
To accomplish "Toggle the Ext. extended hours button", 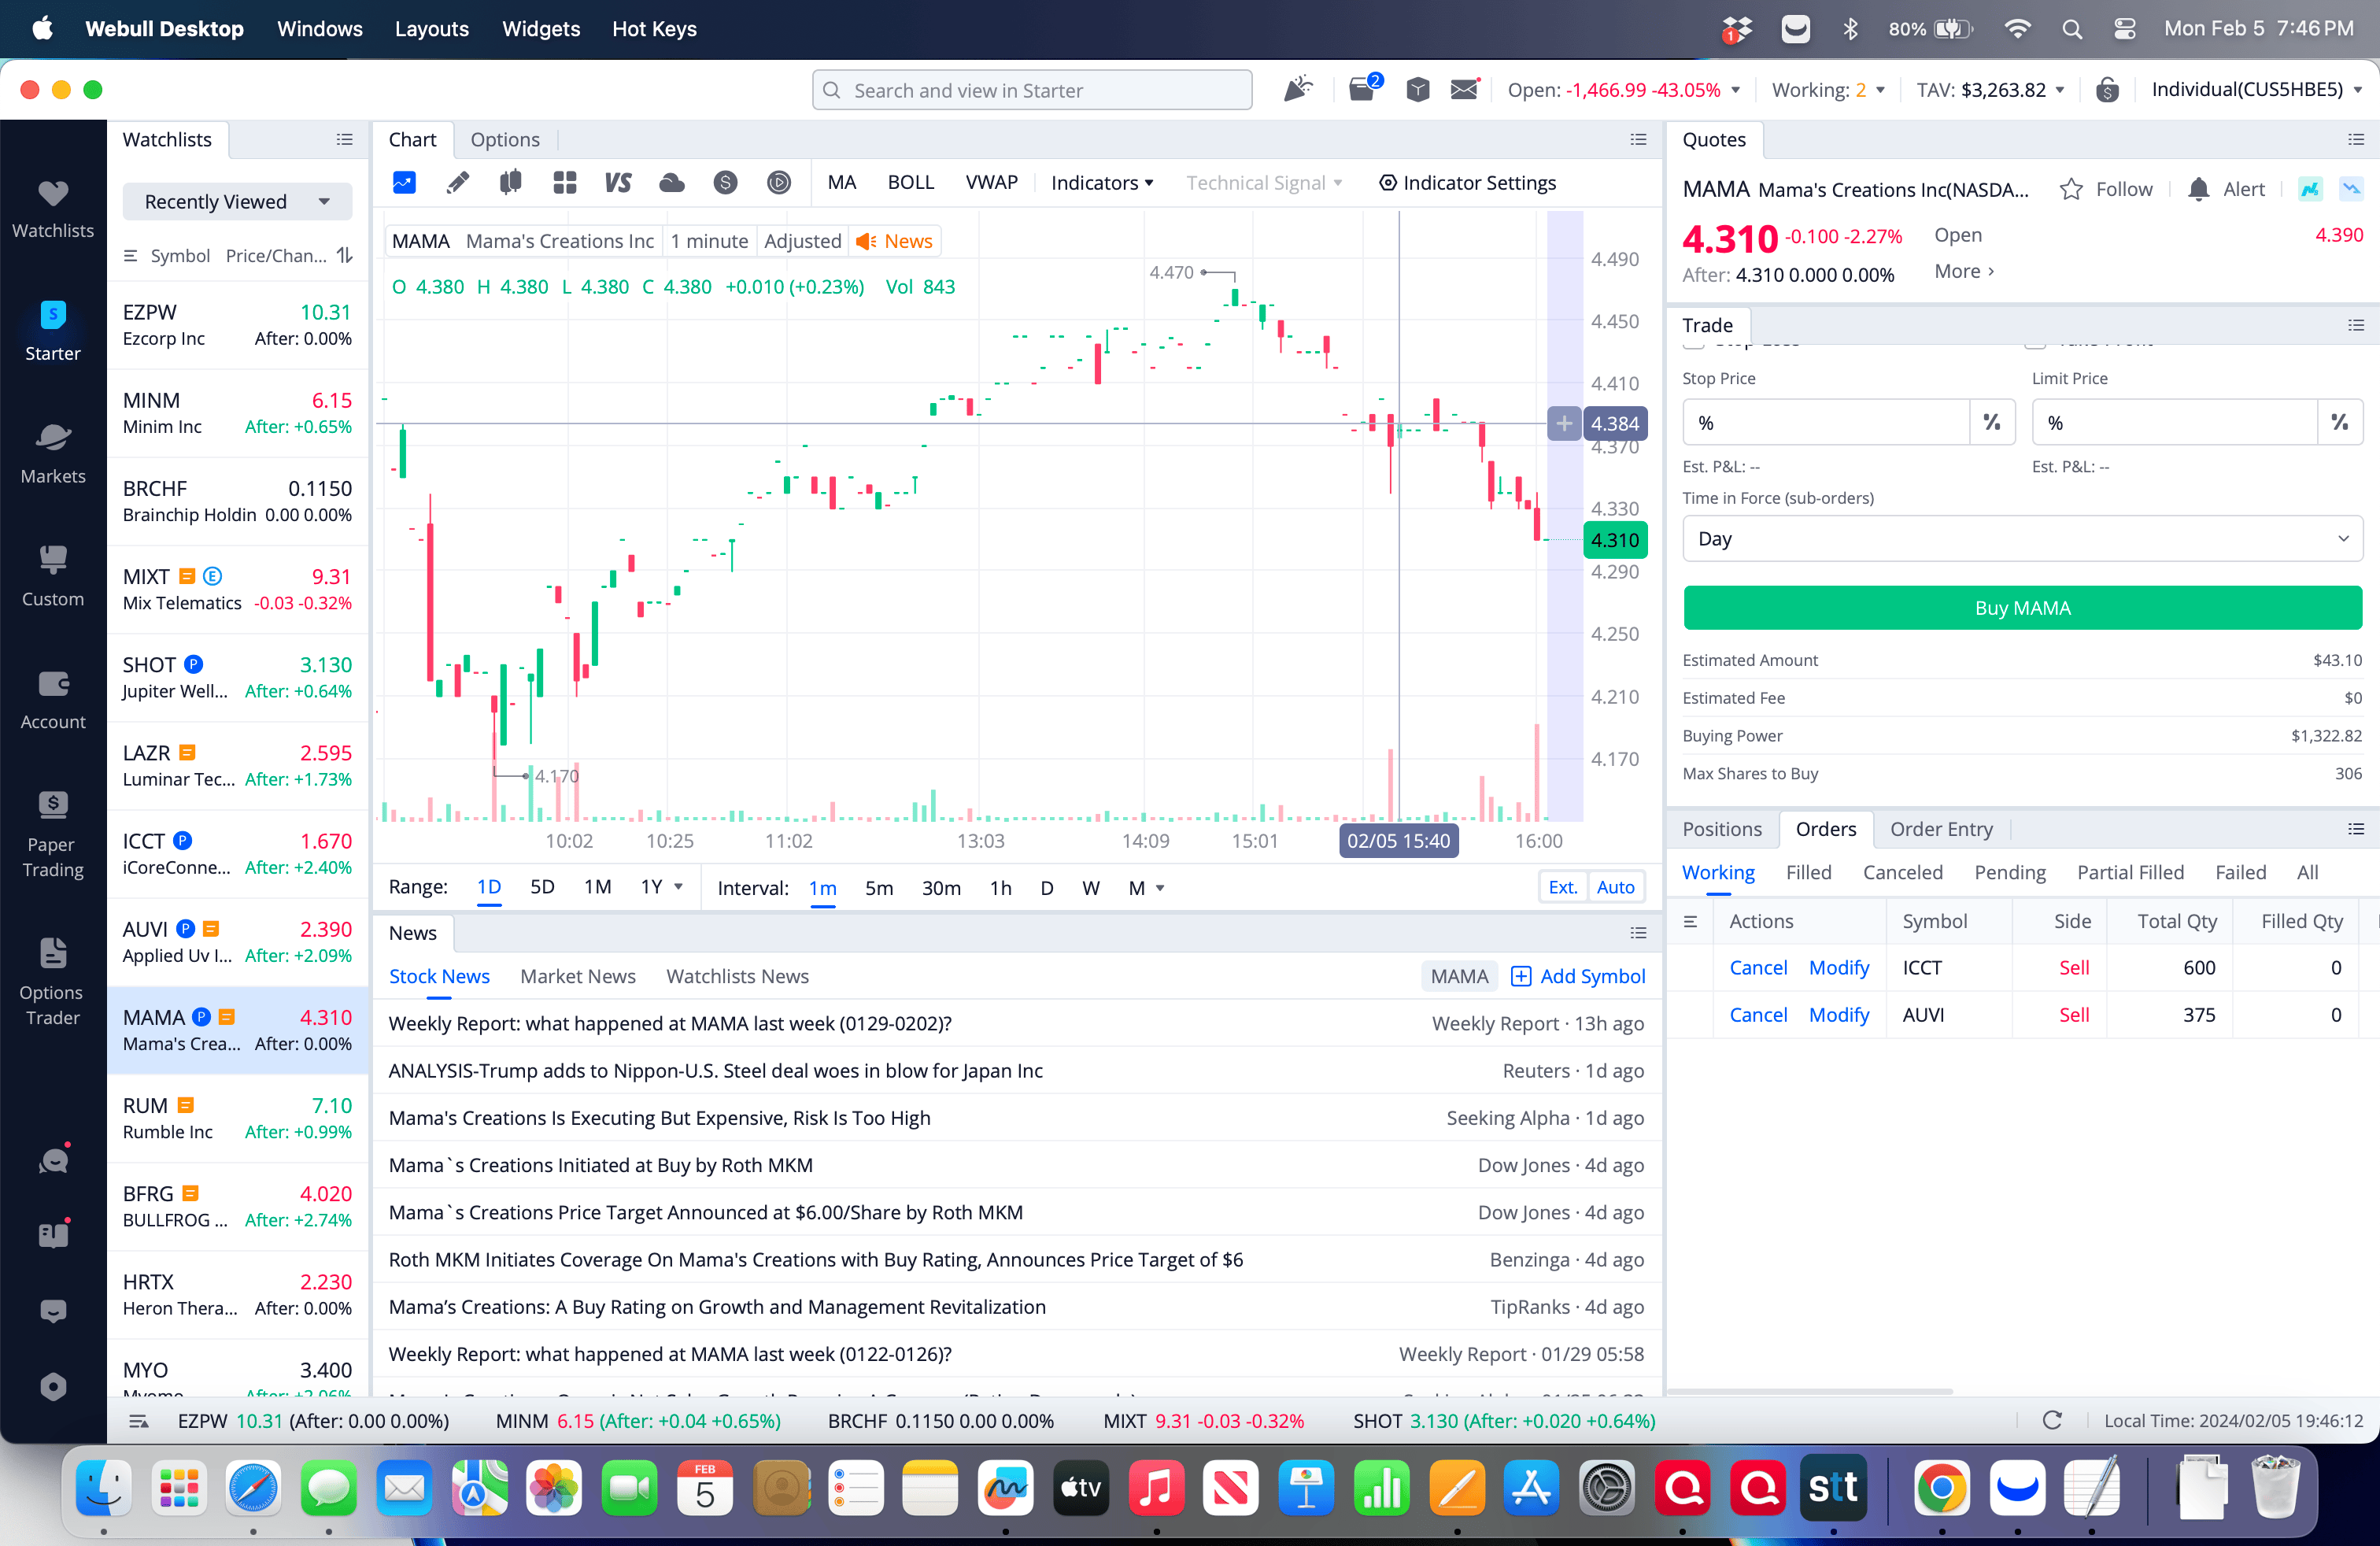I will tap(1562, 887).
